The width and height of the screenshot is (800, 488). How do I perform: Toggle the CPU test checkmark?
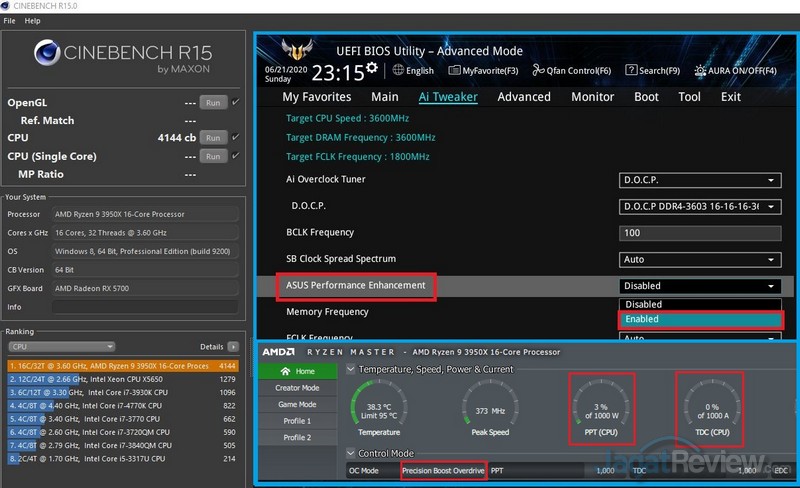coord(235,137)
